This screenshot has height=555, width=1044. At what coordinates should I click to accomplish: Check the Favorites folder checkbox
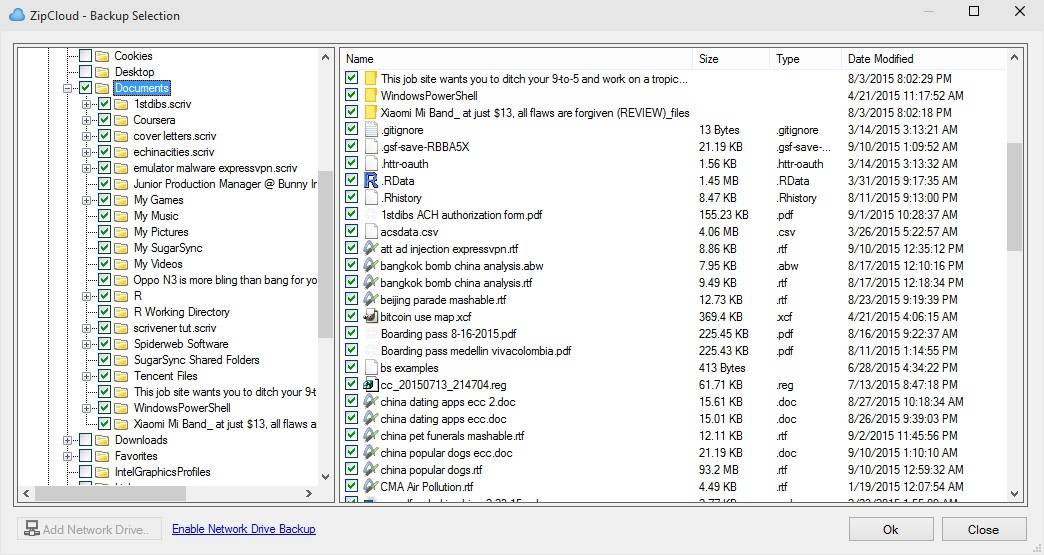[86, 456]
